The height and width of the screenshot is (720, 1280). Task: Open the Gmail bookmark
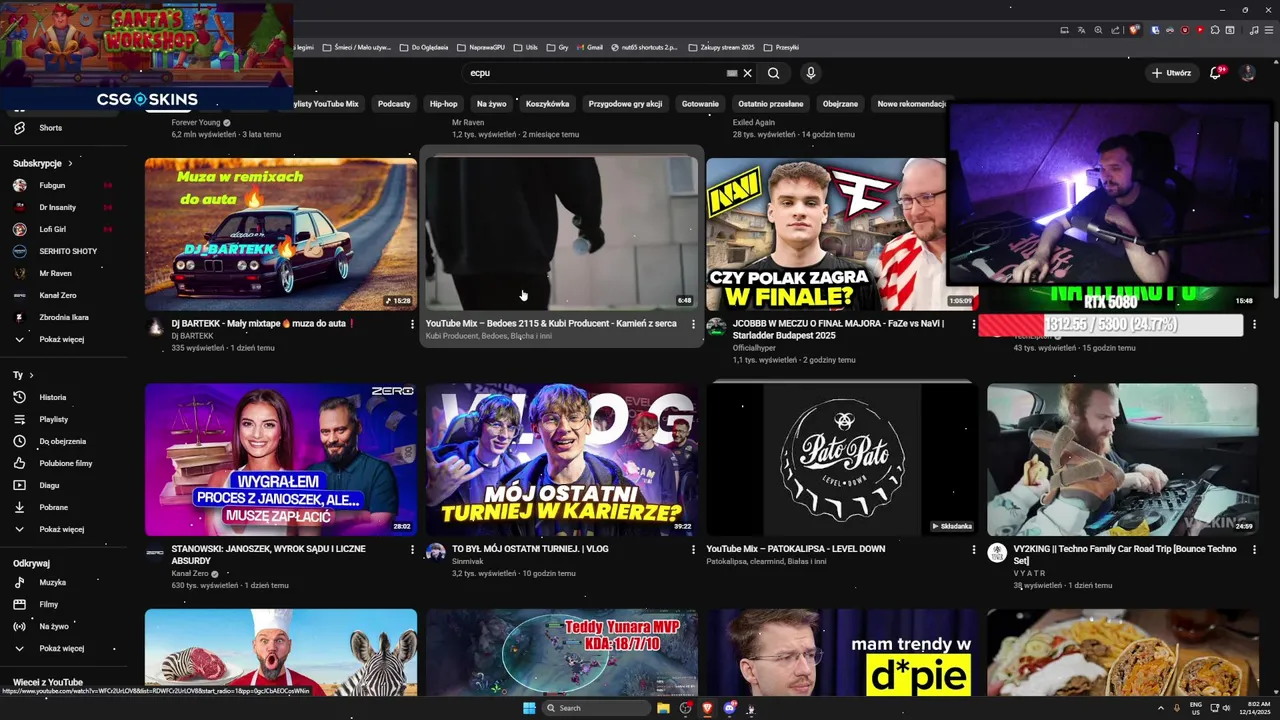tap(589, 47)
